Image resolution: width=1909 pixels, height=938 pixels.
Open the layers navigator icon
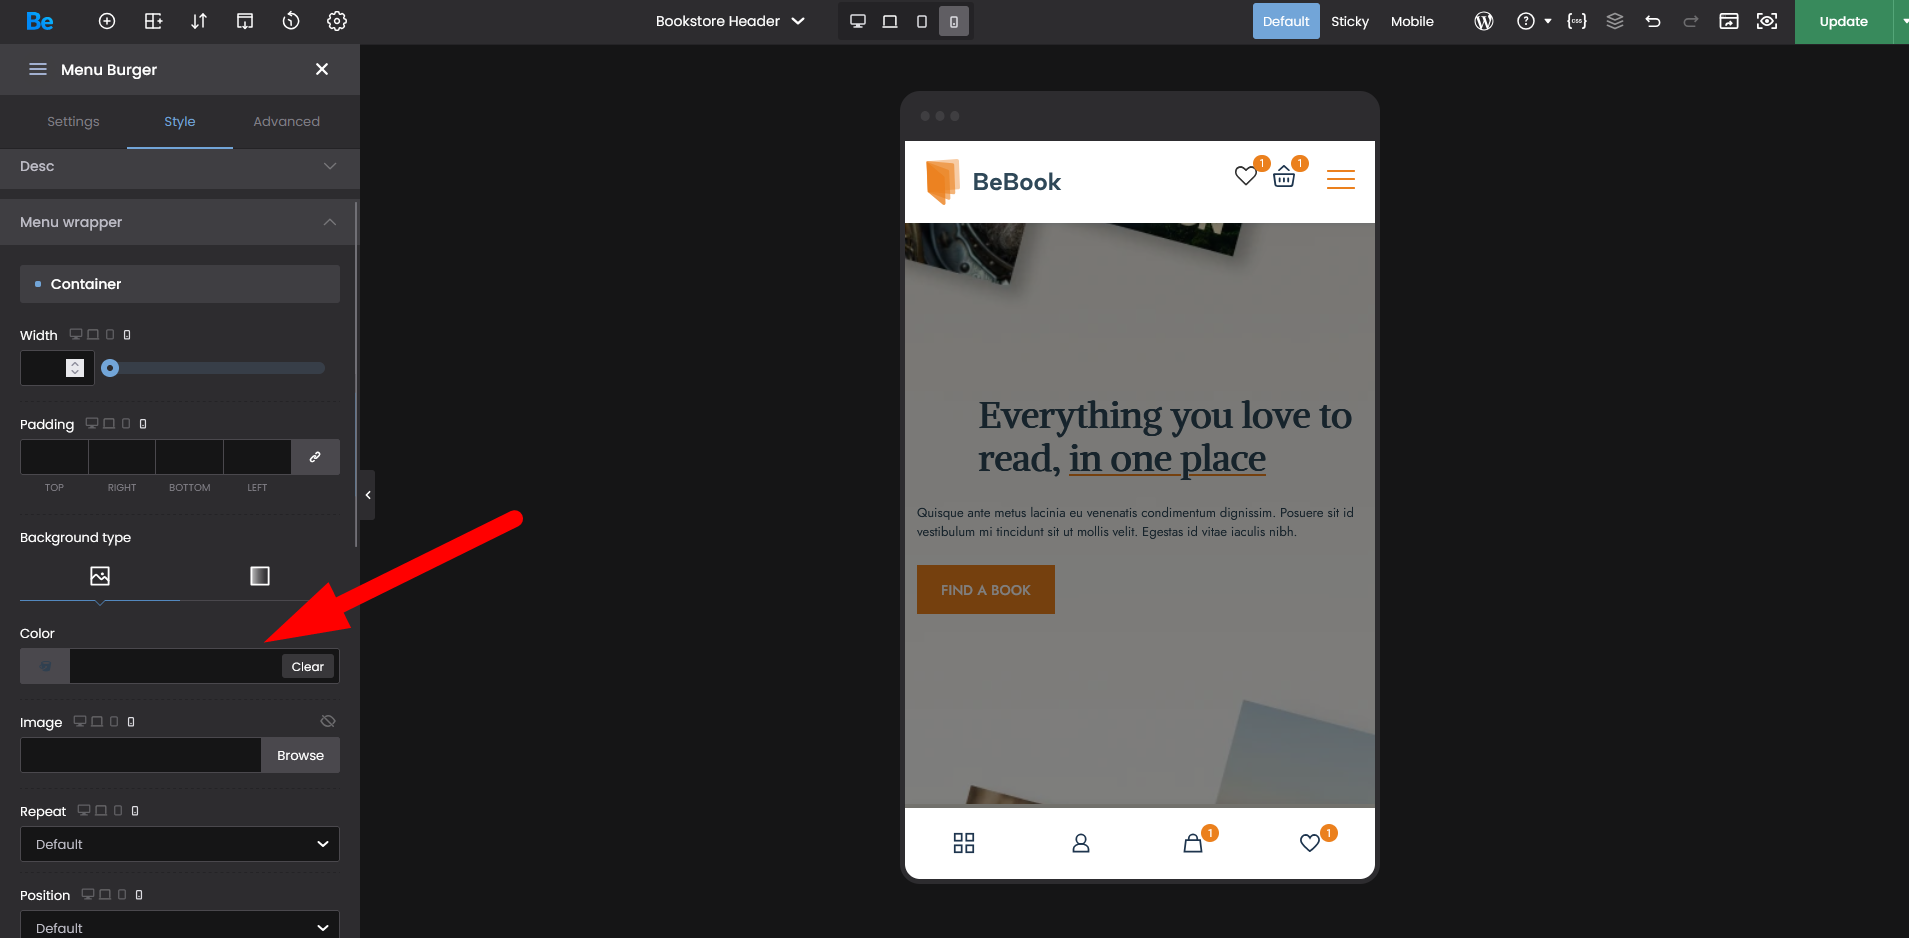pyautogui.click(x=1615, y=21)
